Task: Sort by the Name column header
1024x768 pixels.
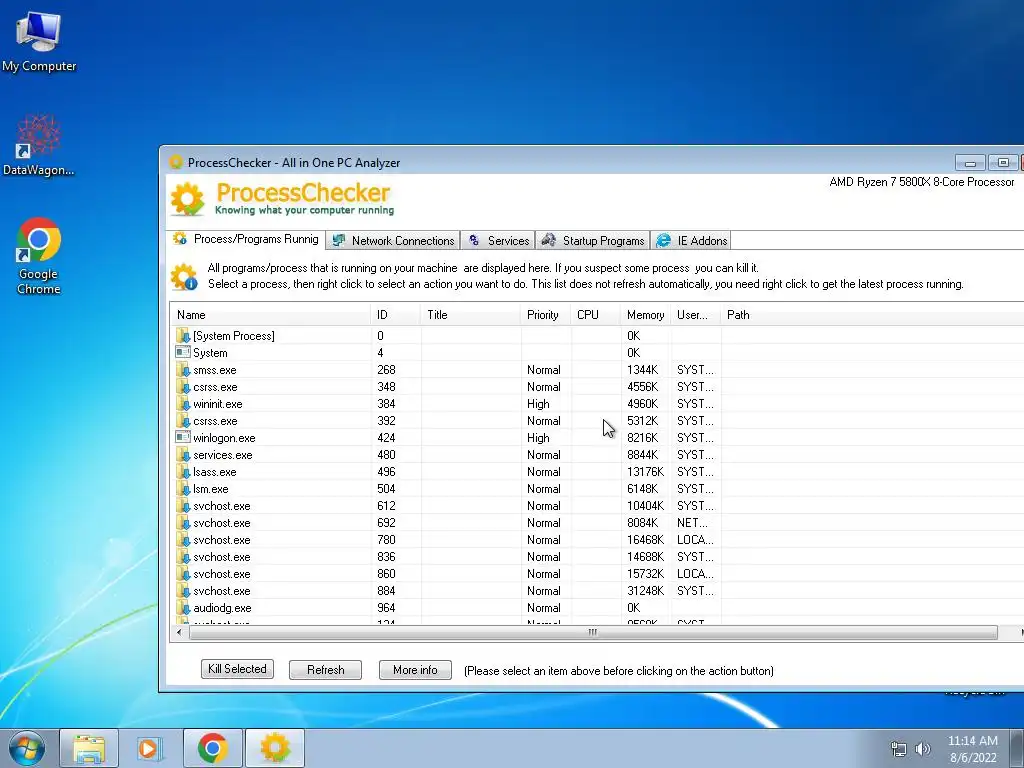Action: [x=270, y=315]
